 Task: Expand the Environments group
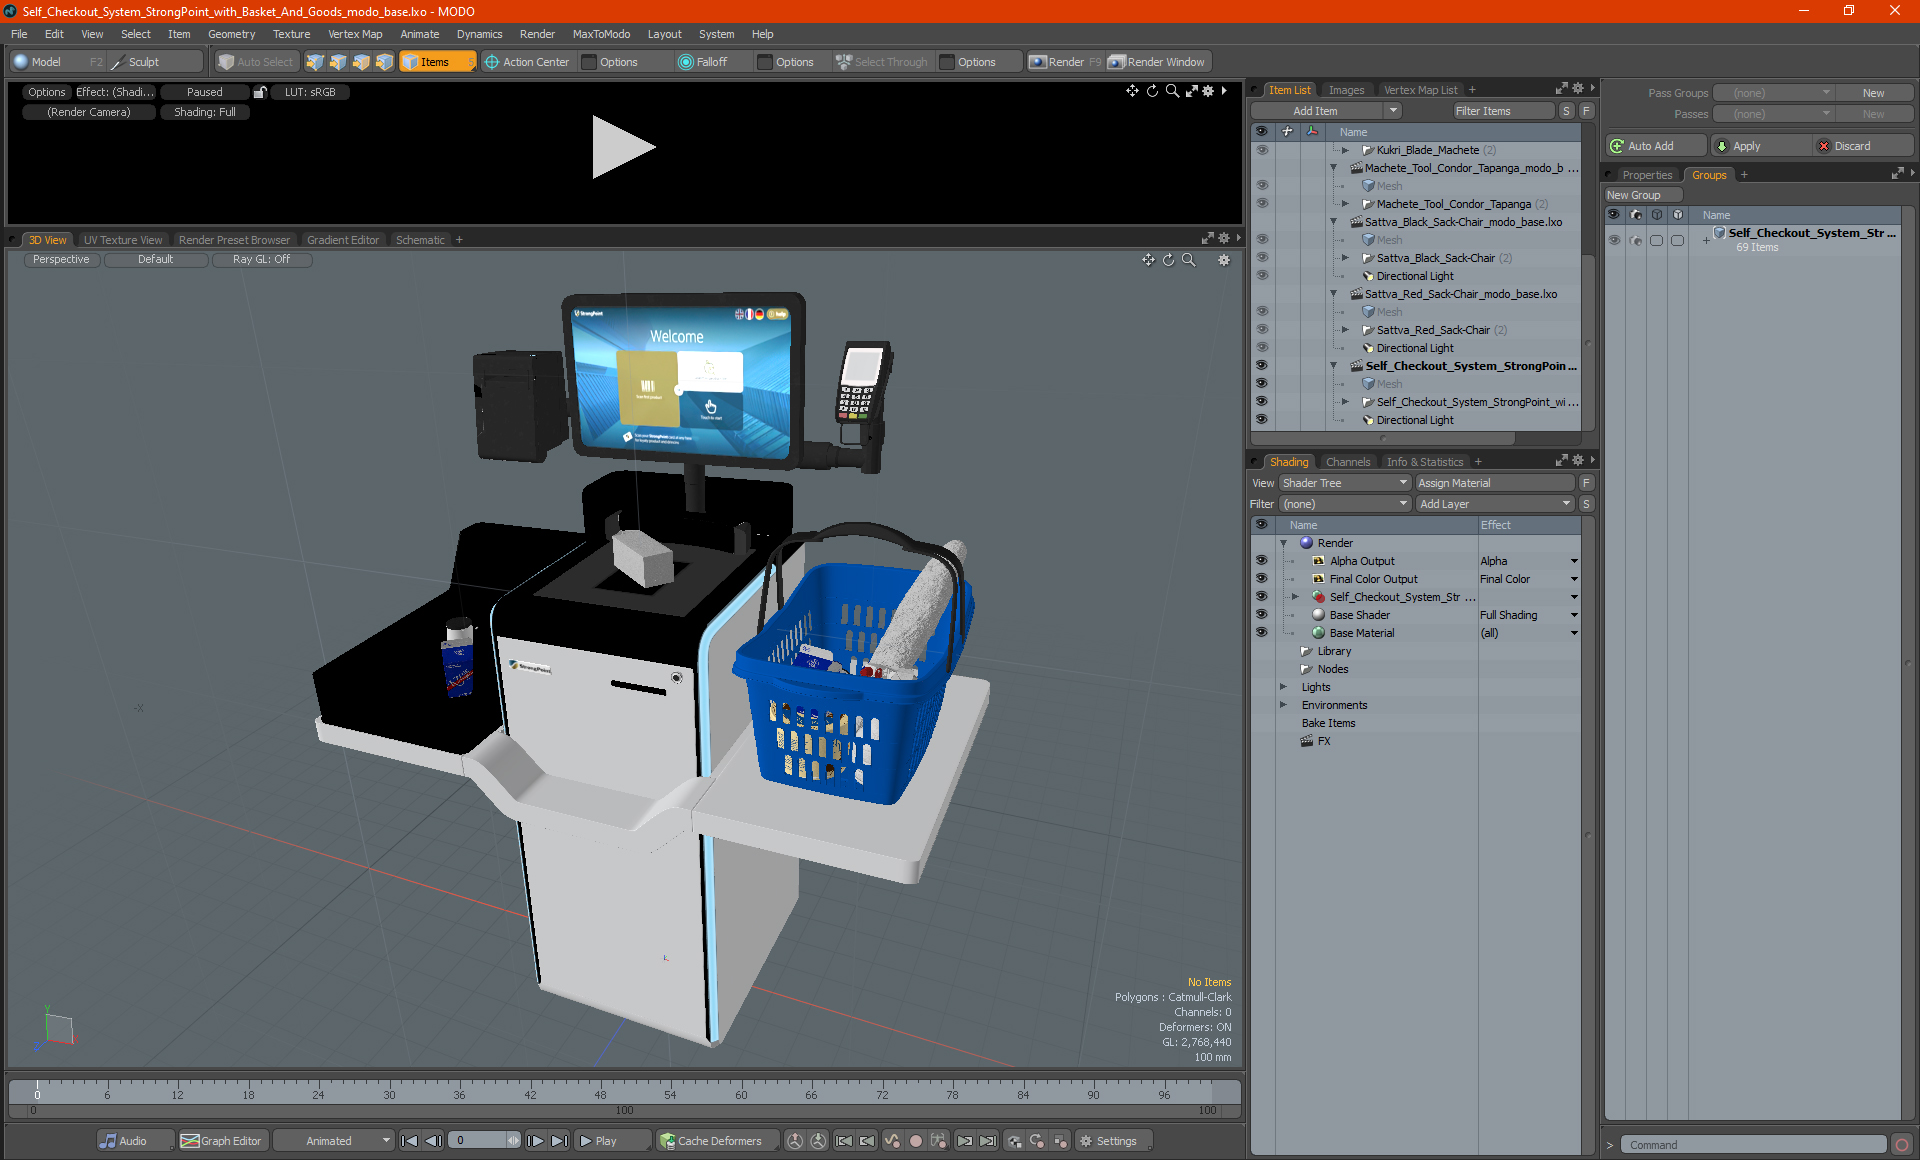coord(1283,705)
